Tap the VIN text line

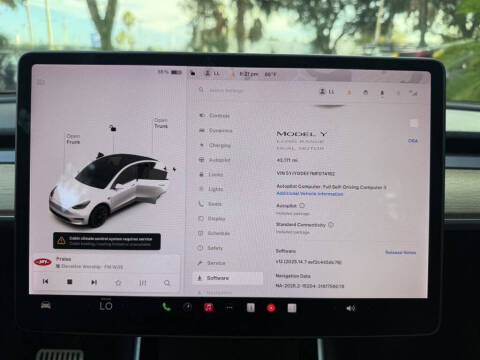(306, 173)
